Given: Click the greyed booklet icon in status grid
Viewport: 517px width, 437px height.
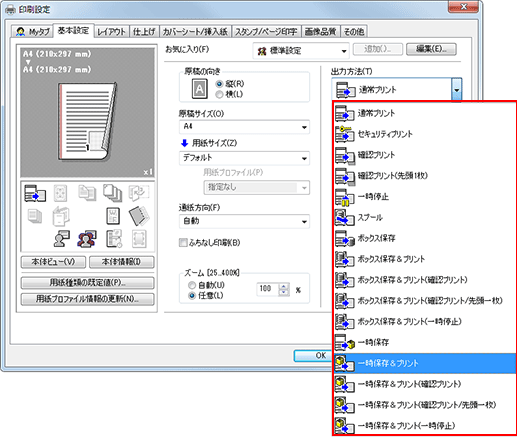Looking at the screenshot, I should [61, 216].
